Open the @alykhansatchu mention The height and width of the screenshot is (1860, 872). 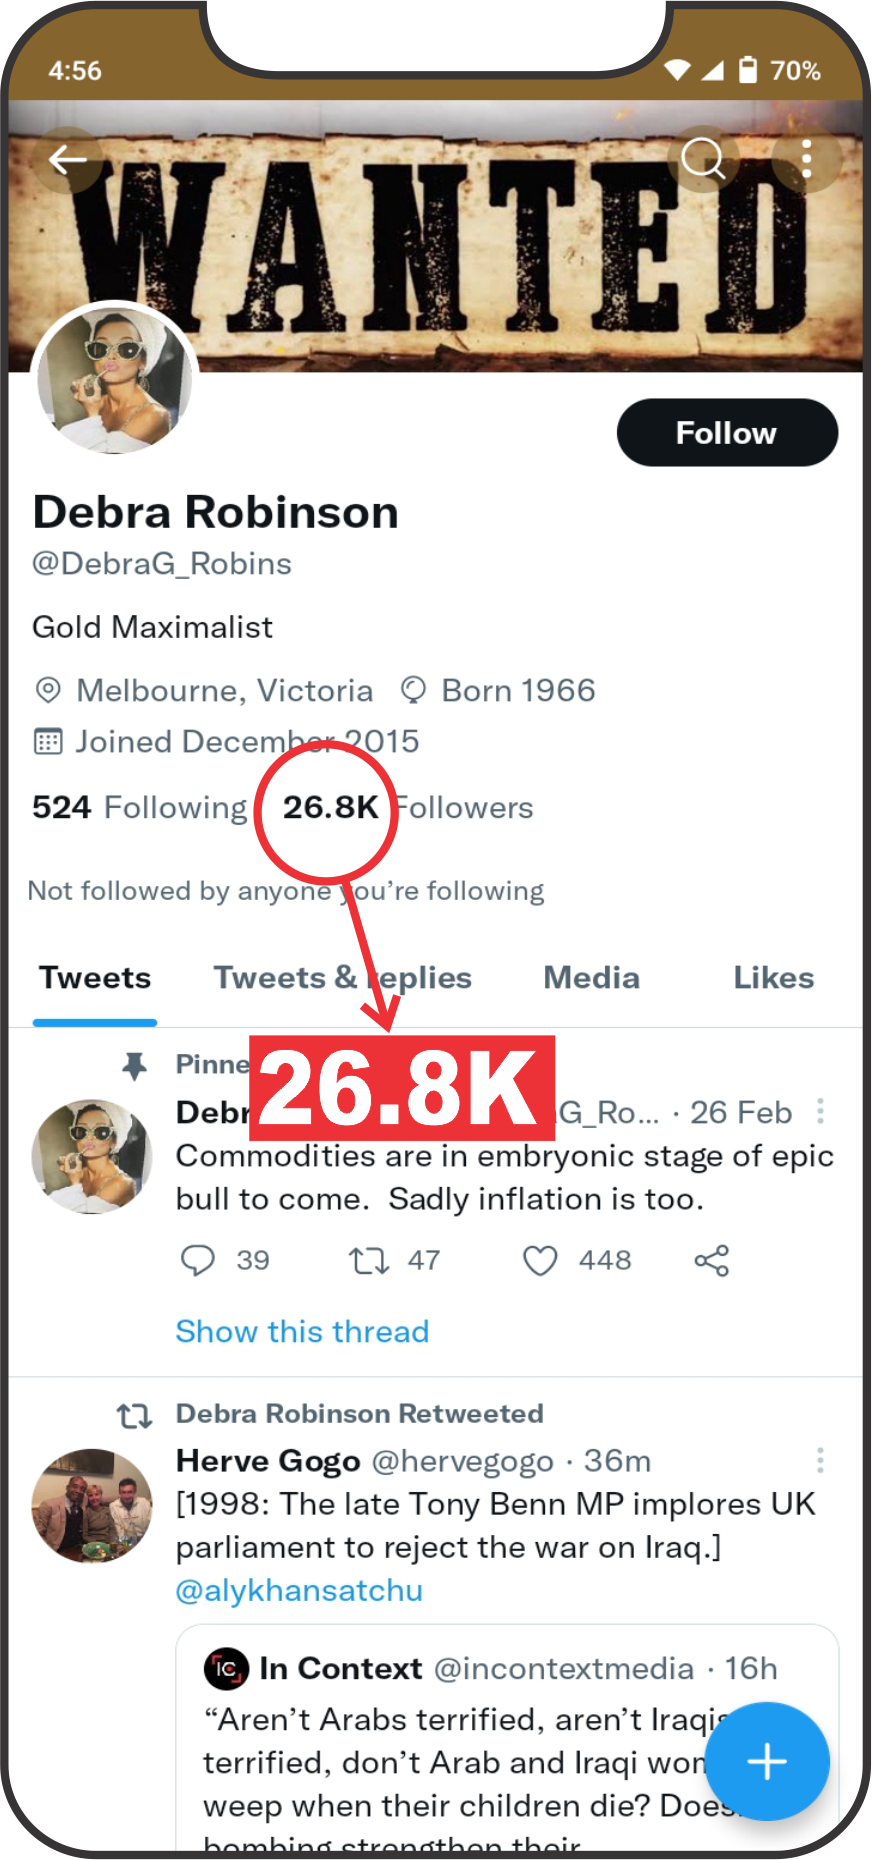coord(299,1590)
